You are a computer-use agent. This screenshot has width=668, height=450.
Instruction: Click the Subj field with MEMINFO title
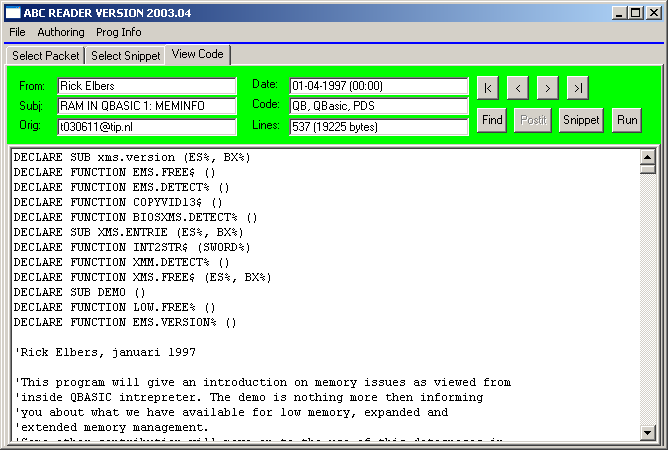[146, 106]
